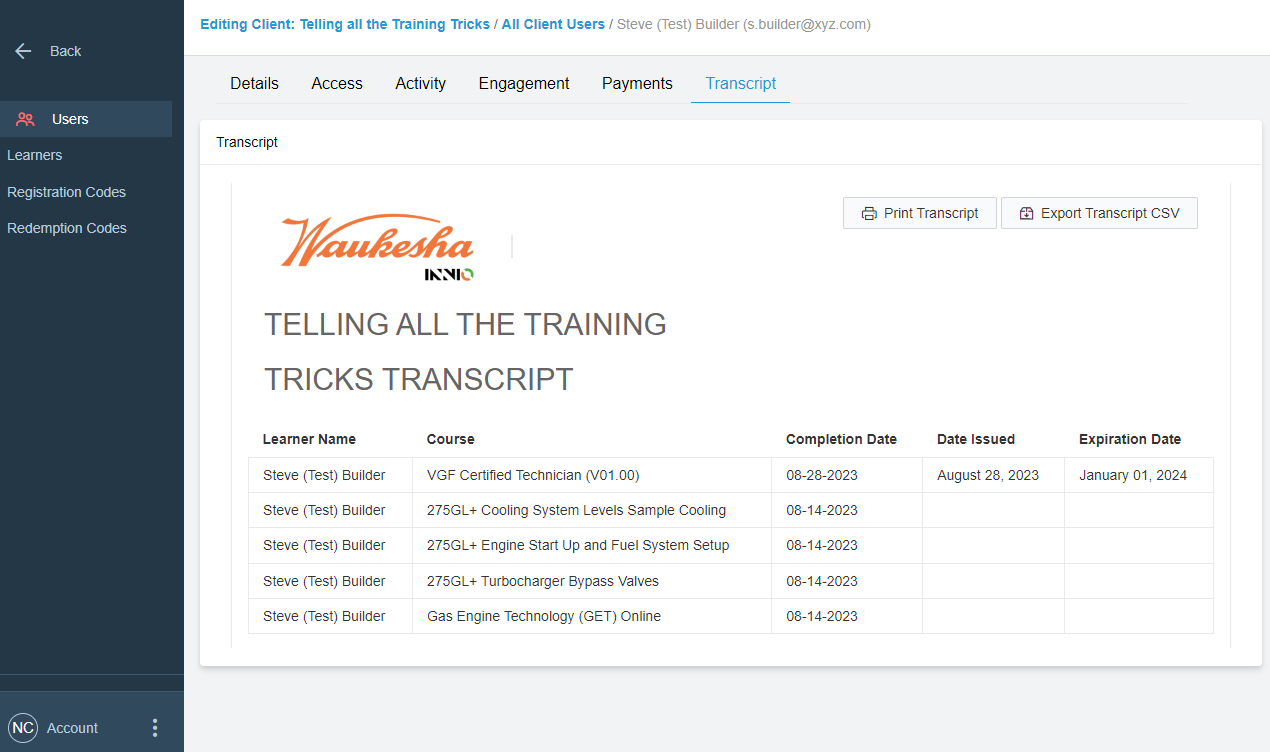Click the Editing Client breadcrumb link

click(x=345, y=24)
